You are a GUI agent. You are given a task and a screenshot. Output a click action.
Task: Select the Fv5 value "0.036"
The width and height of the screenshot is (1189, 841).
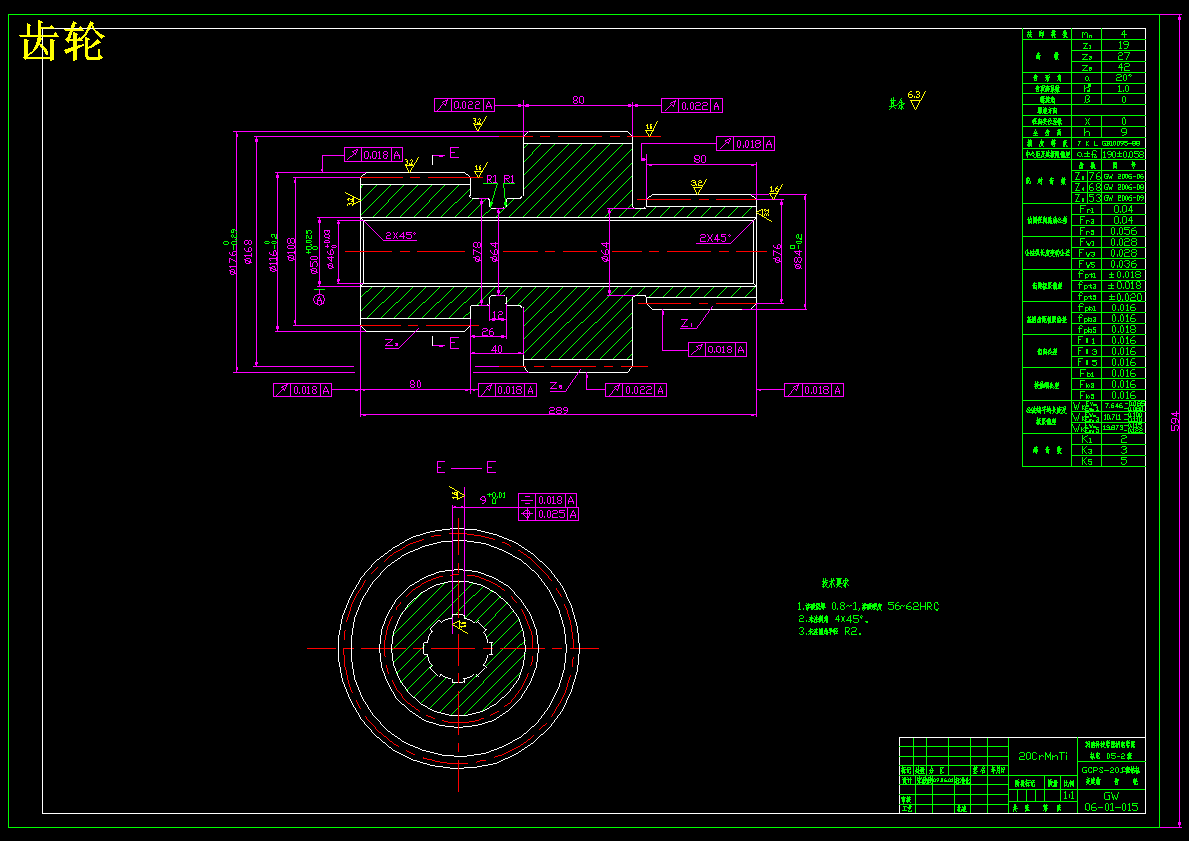coord(1123,264)
